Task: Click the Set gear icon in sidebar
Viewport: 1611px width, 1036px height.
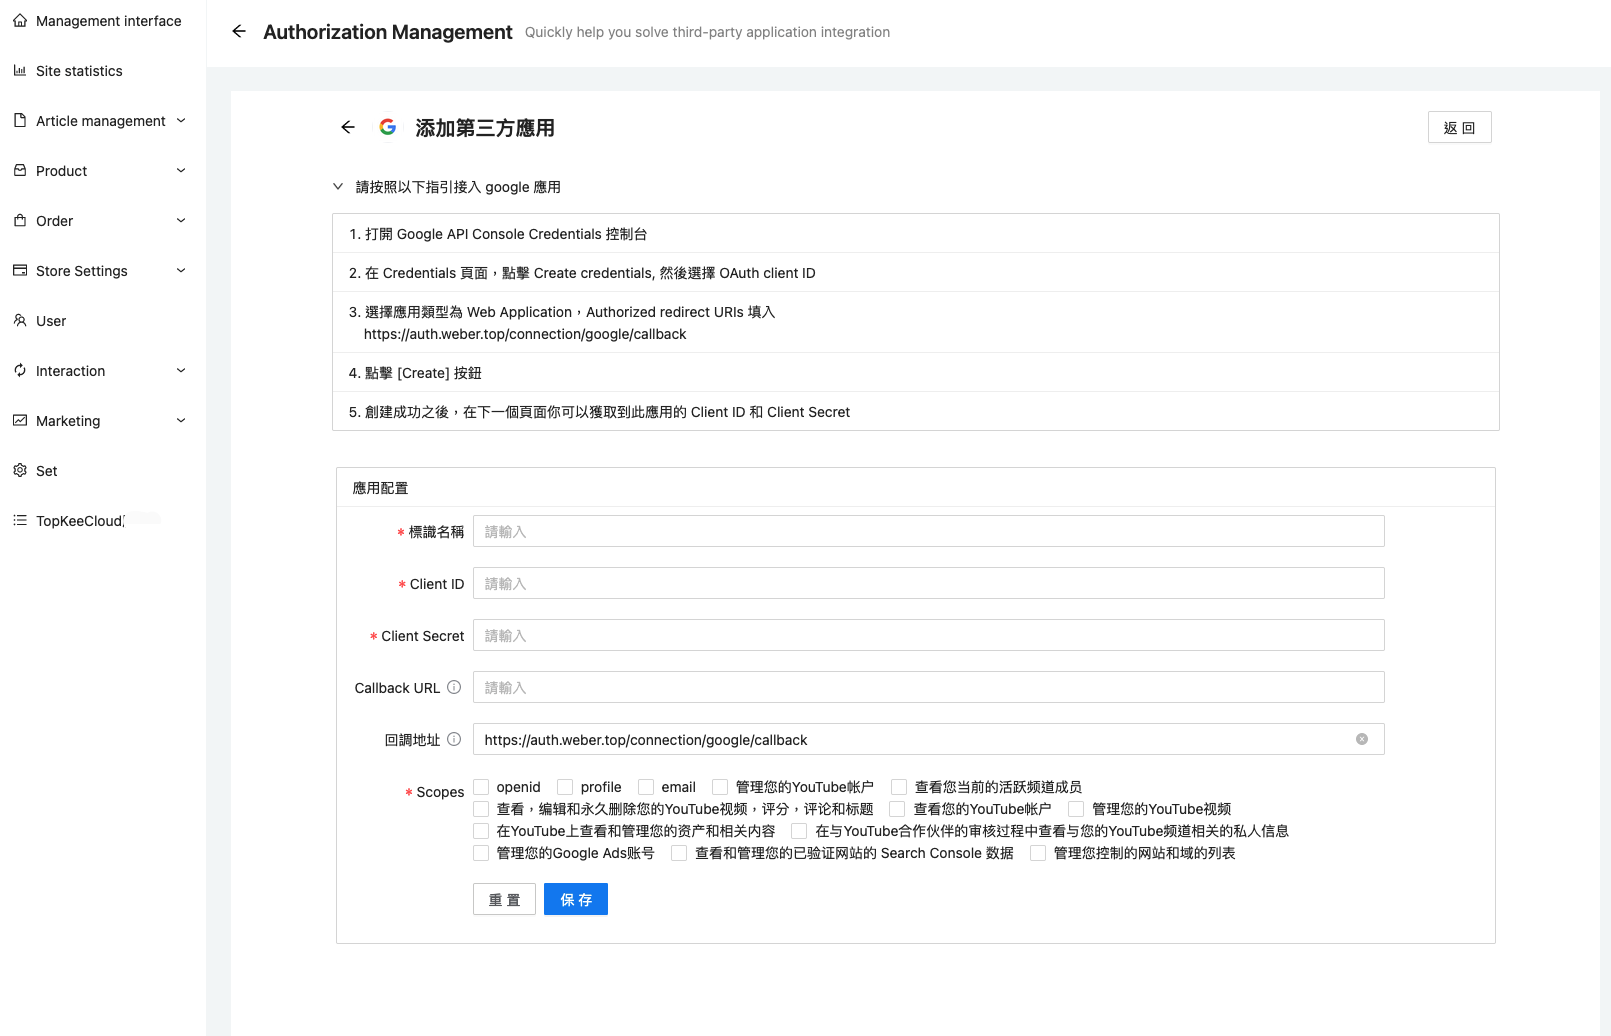Action: [x=20, y=471]
